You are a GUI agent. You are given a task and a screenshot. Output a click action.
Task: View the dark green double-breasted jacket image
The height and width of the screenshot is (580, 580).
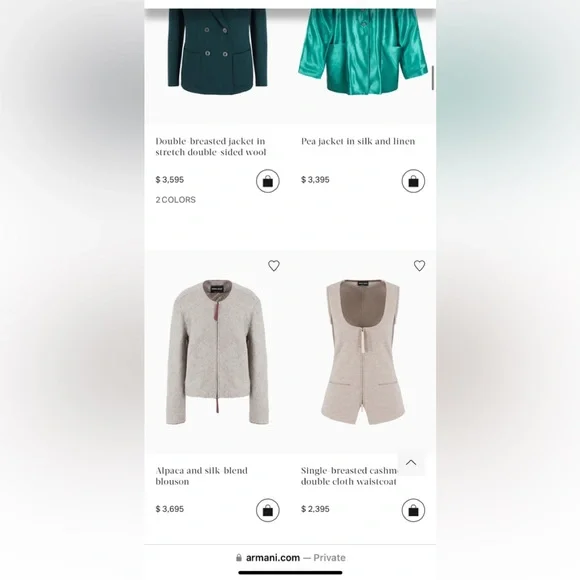click(x=217, y=52)
